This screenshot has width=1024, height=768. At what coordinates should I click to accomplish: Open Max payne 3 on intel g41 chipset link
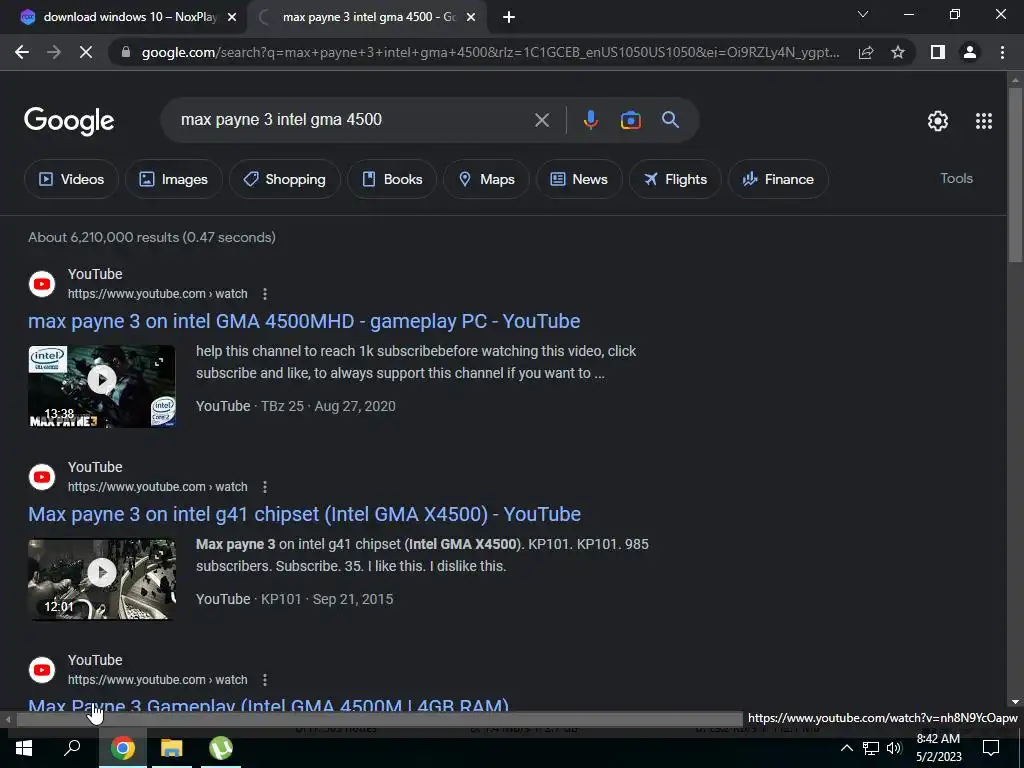click(x=304, y=515)
